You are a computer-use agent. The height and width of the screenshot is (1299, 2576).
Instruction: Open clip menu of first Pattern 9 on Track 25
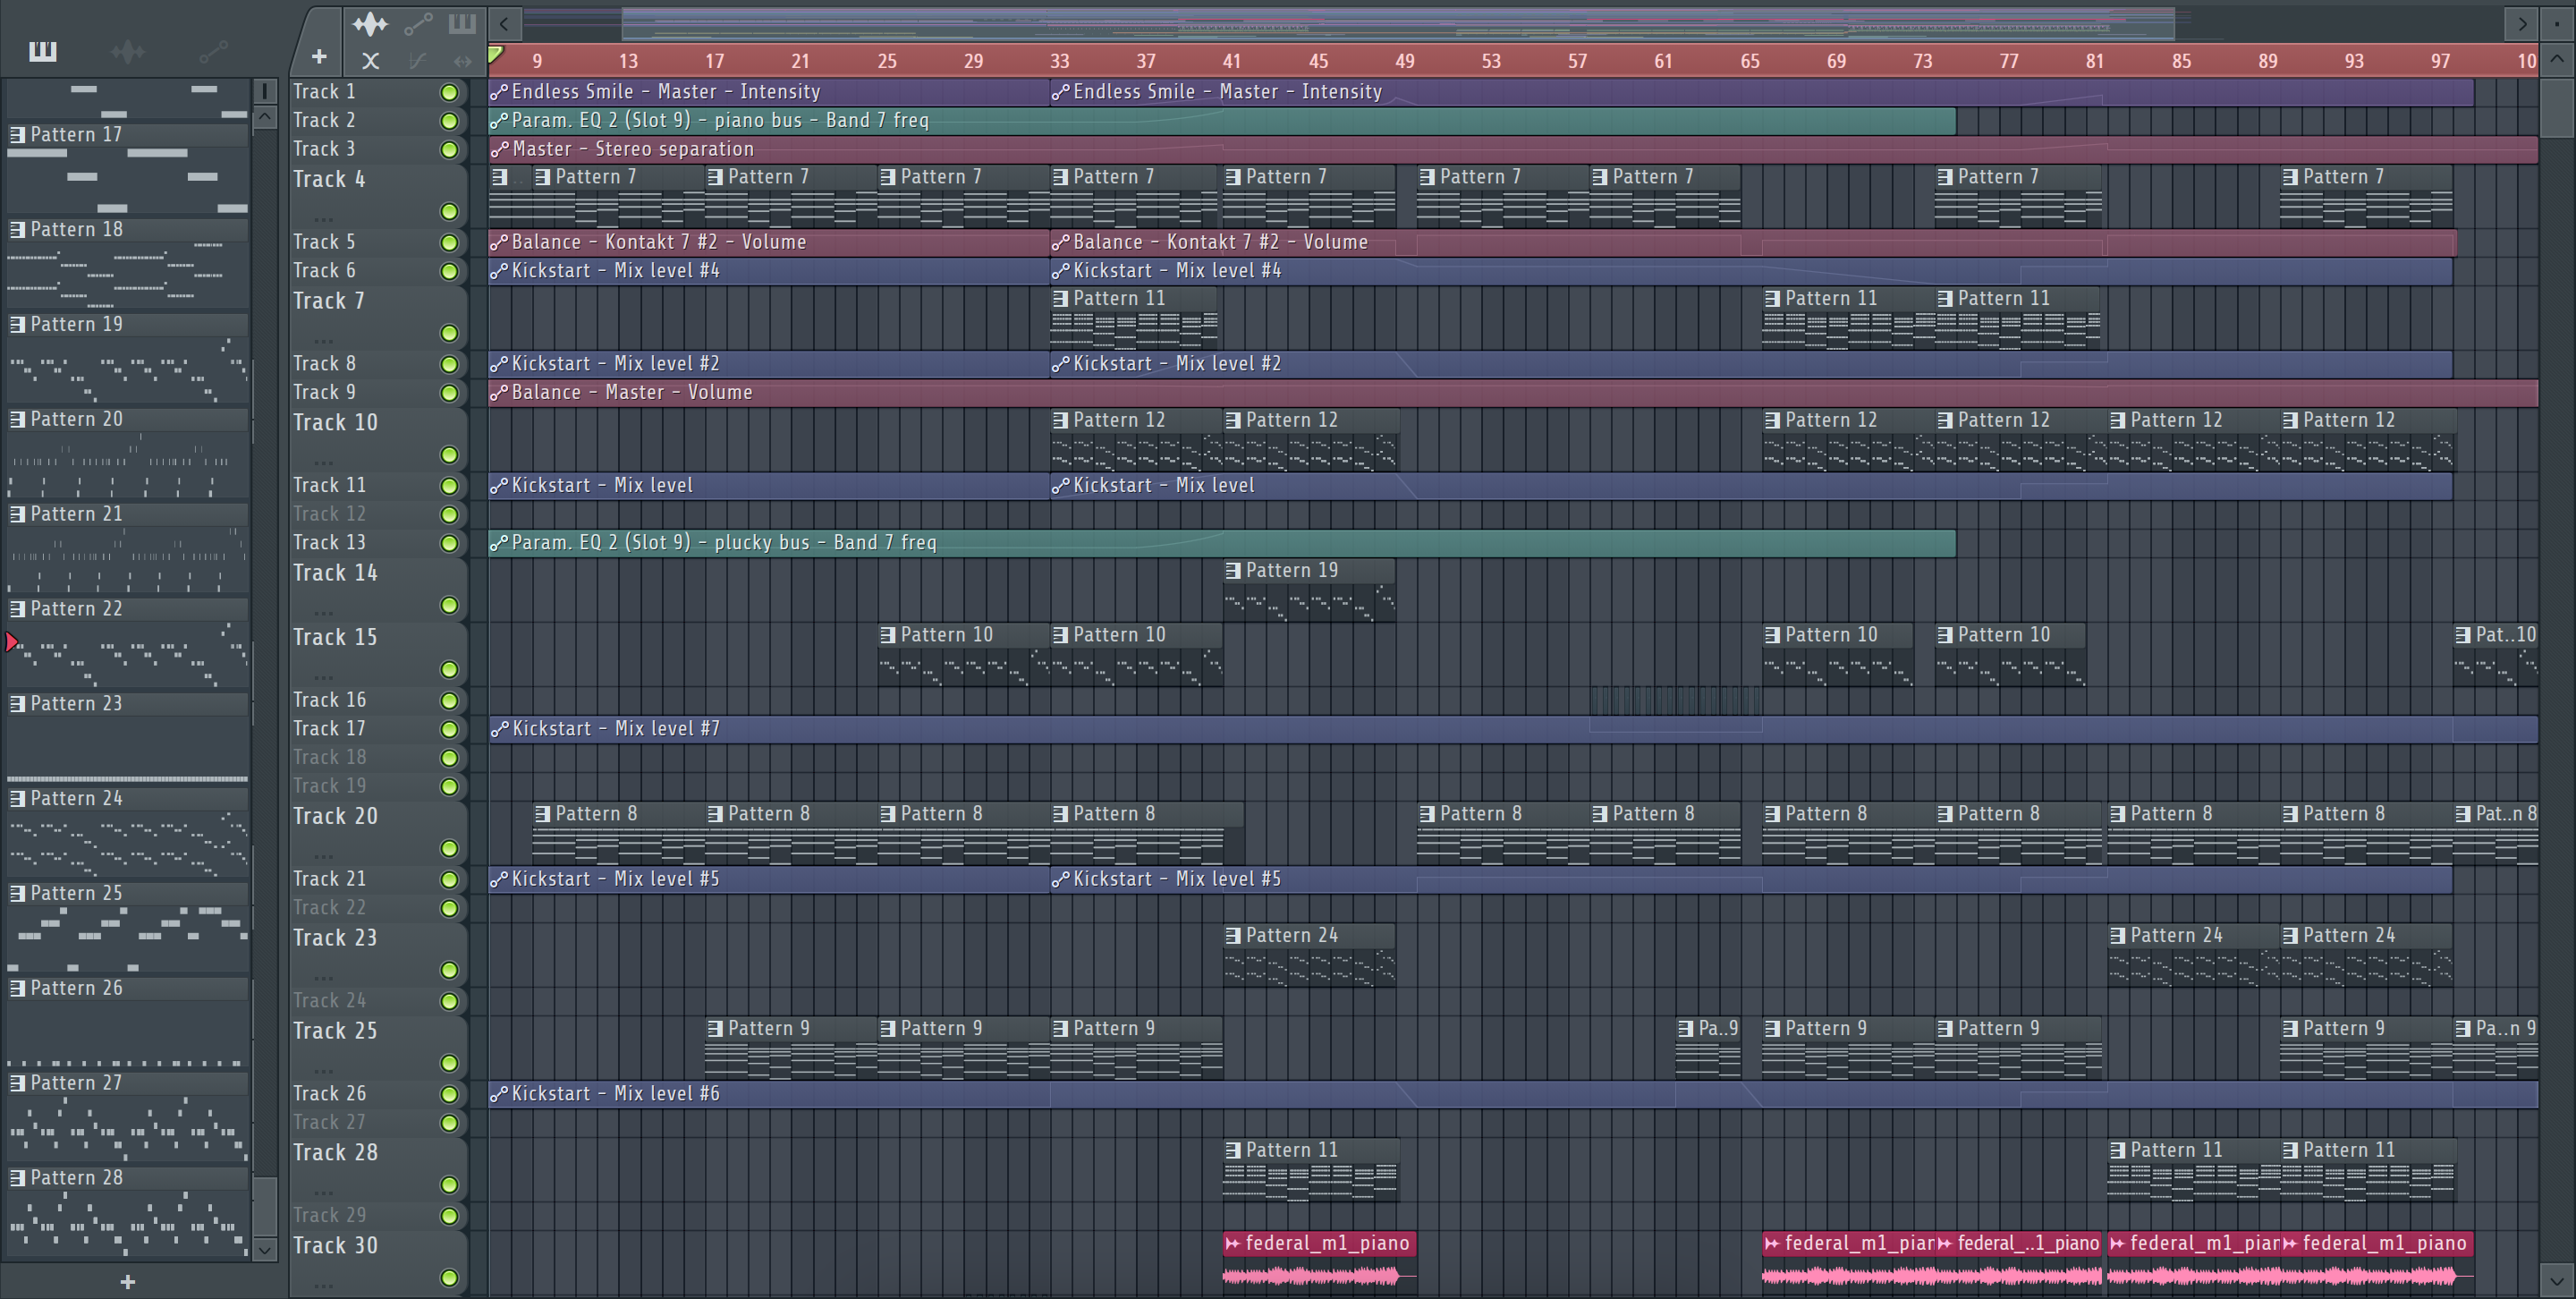pos(715,1029)
